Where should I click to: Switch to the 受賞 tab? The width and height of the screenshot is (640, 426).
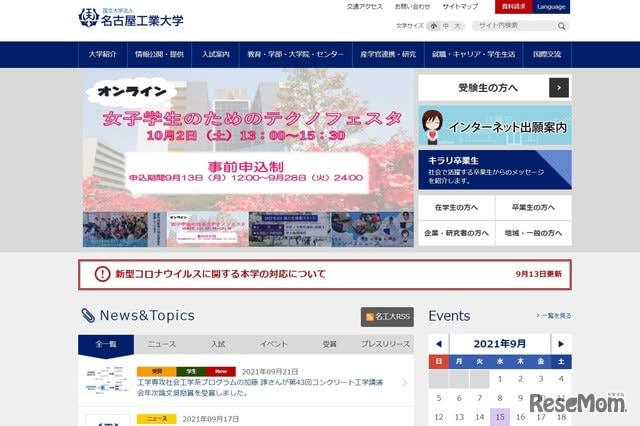tap(329, 344)
